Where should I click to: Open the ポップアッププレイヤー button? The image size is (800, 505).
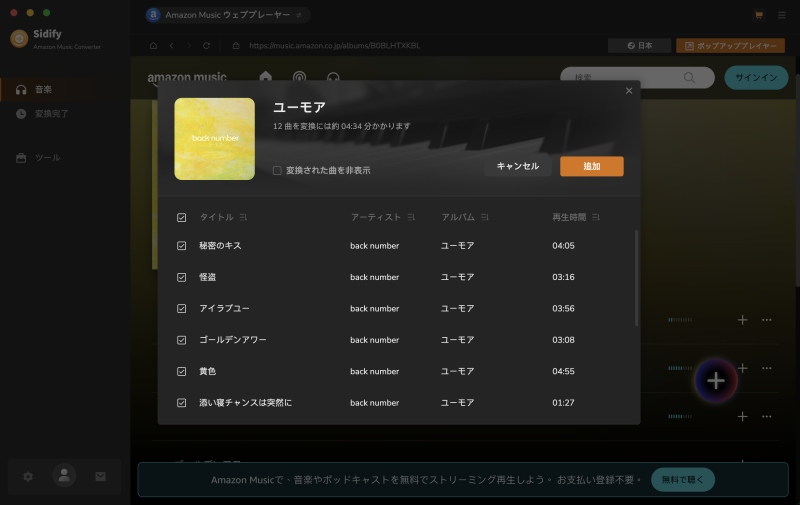tap(731, 45)
